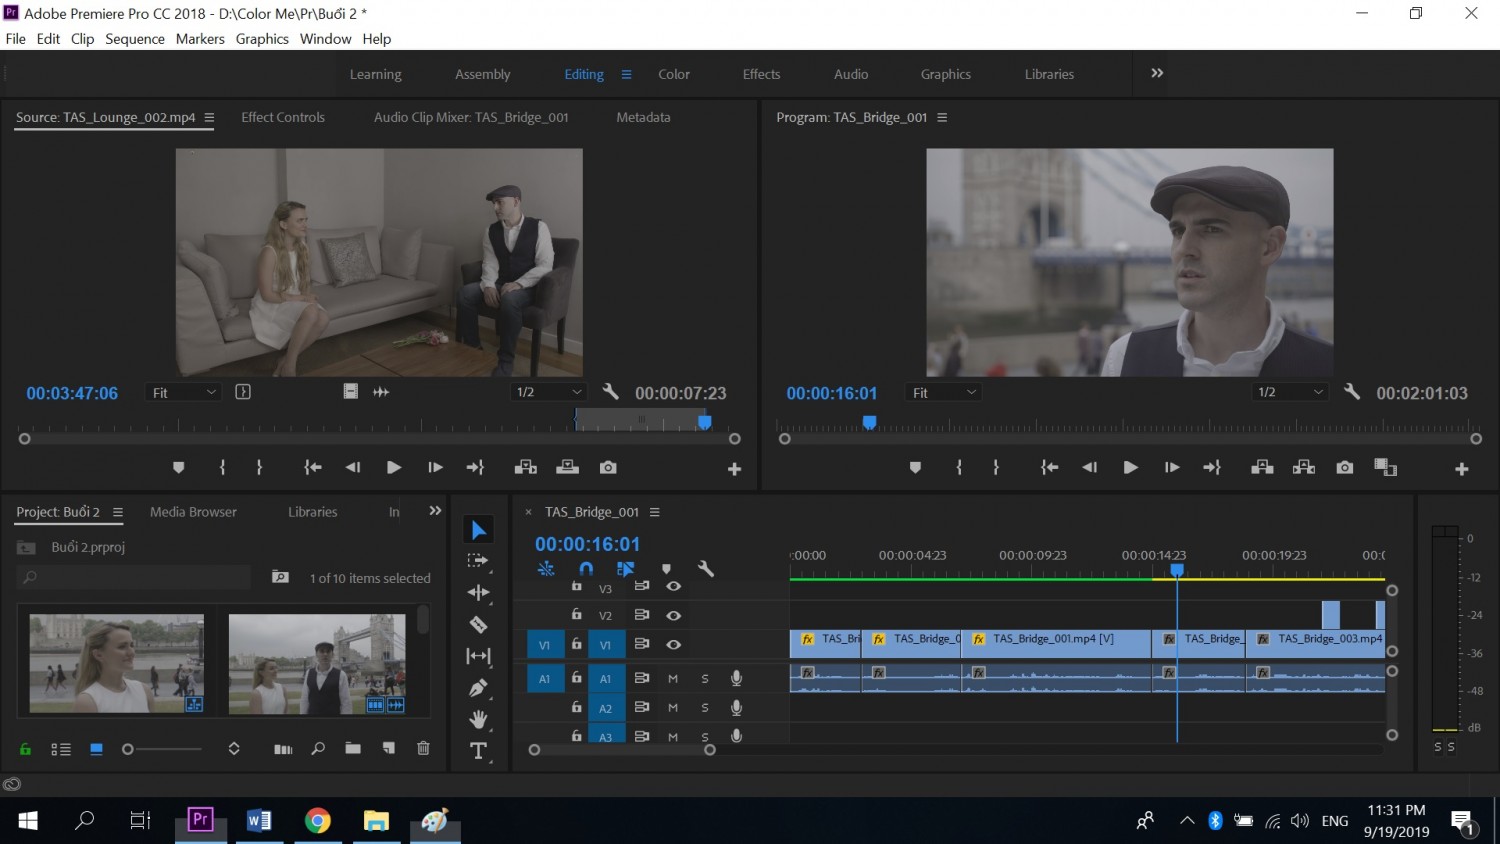Toggle V3 track output eye
Viewport: 1500px width, 844px height.
click(674, 587)
